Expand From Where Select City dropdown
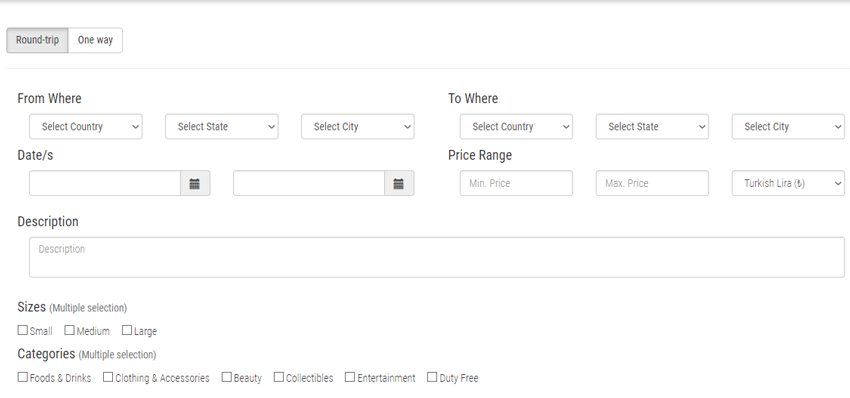This screenshot has width=850, height=398. (x=358, y=126)
